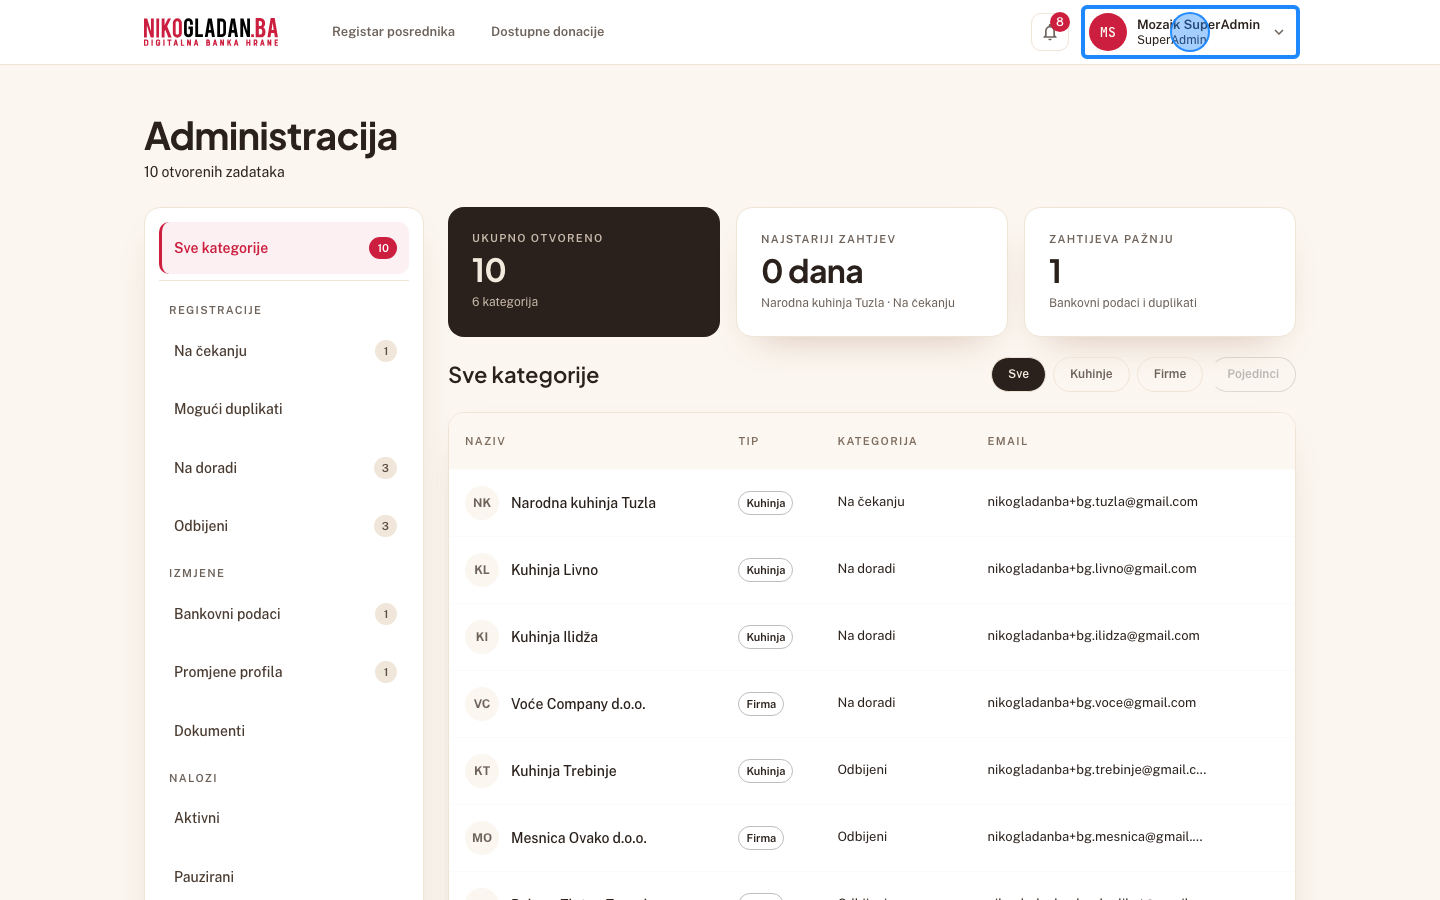Image resolution: width=1440 pixels, height=900 pixels.
Task: Filter the list by Pojedinci
Action: [1253, 374]
